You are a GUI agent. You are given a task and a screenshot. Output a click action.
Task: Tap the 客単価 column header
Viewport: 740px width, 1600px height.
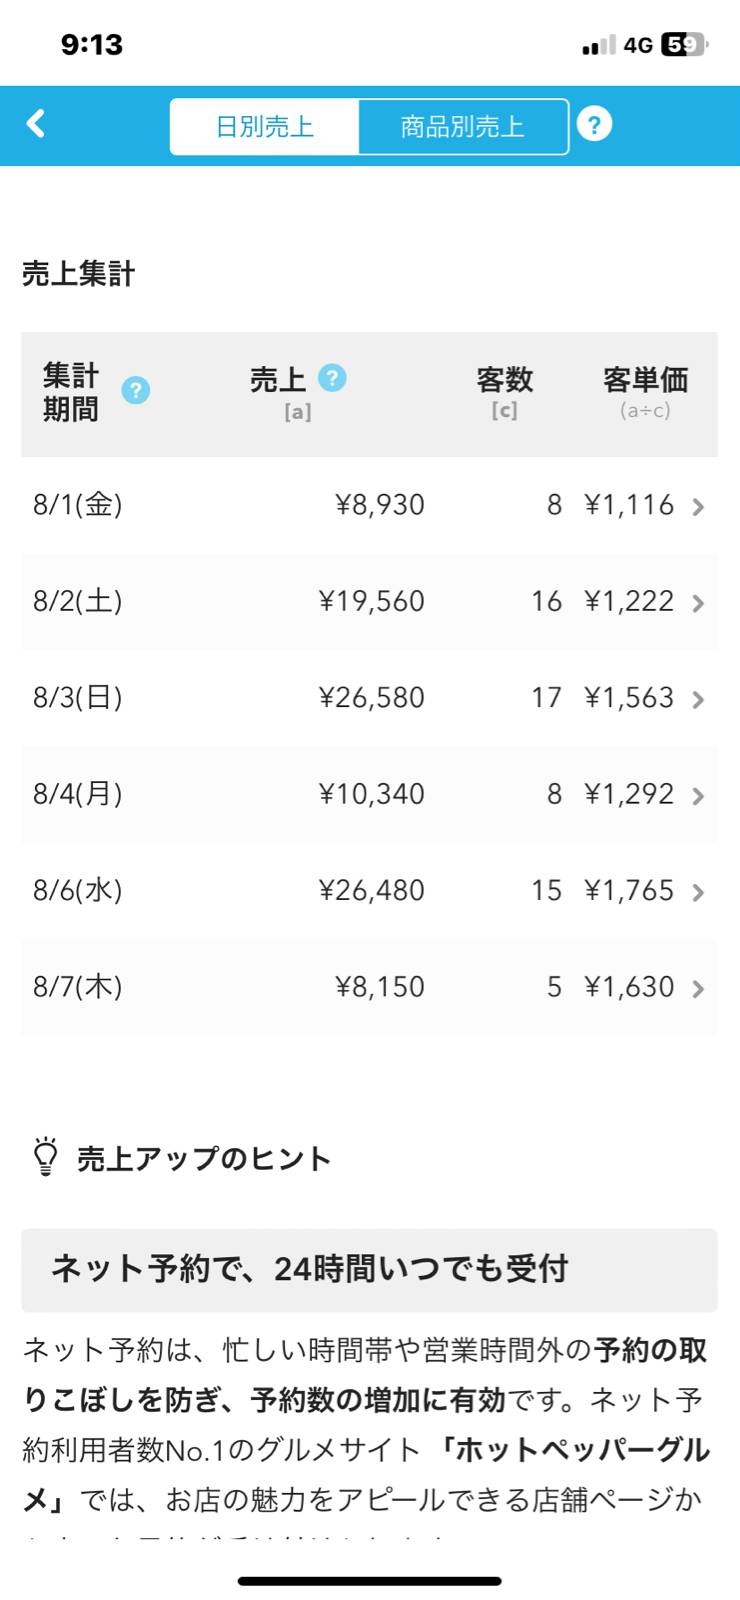[x=645, y=381]
